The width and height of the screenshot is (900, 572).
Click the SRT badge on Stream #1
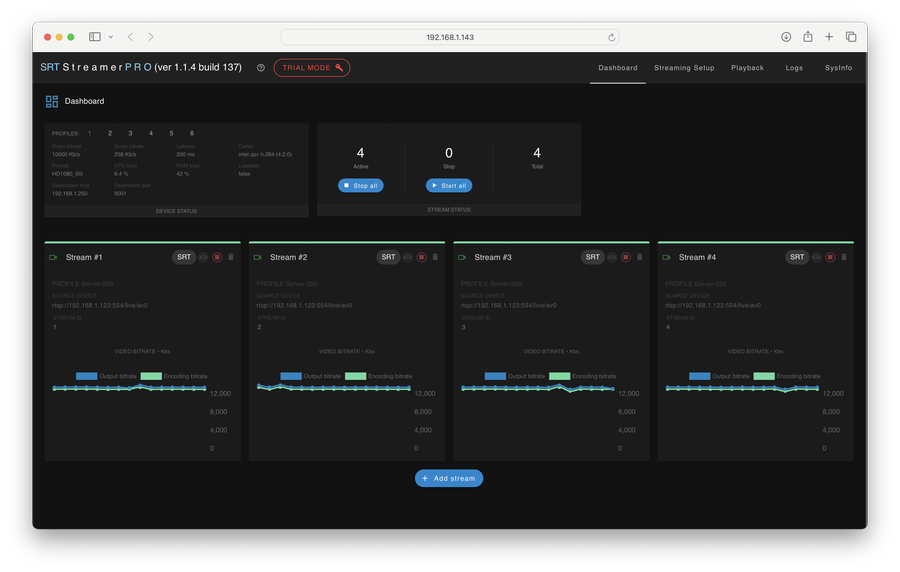184,257
